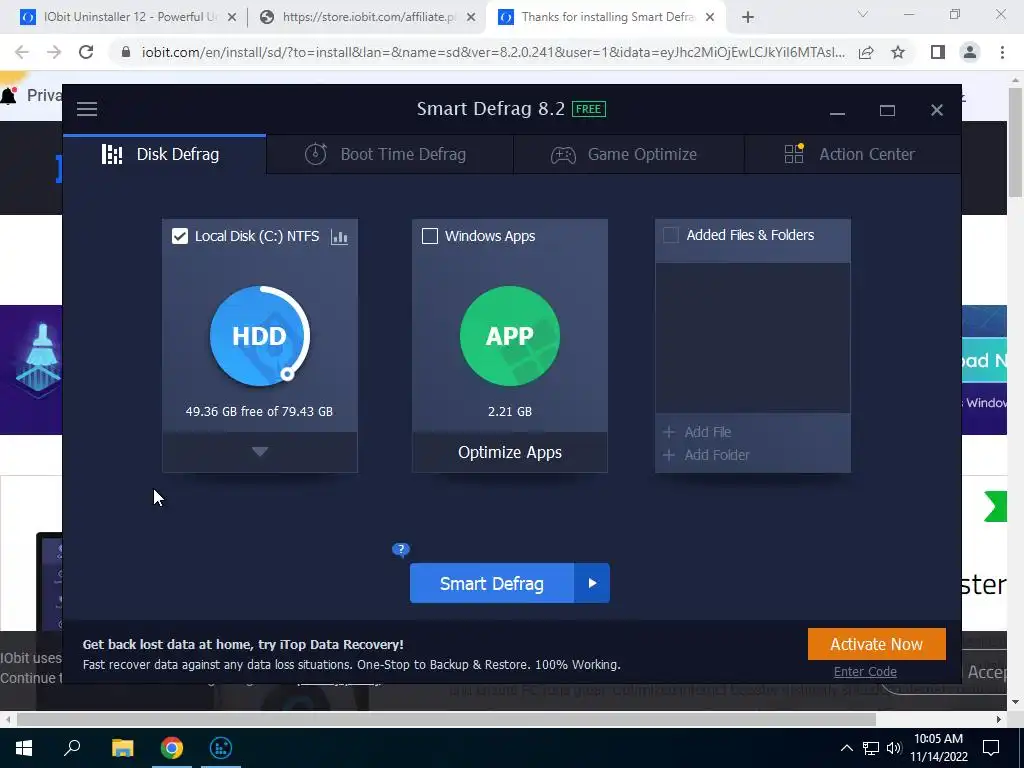
Task: Click the '49.36 GB free of 79.43 GB' text
Action: pos(259,411)
